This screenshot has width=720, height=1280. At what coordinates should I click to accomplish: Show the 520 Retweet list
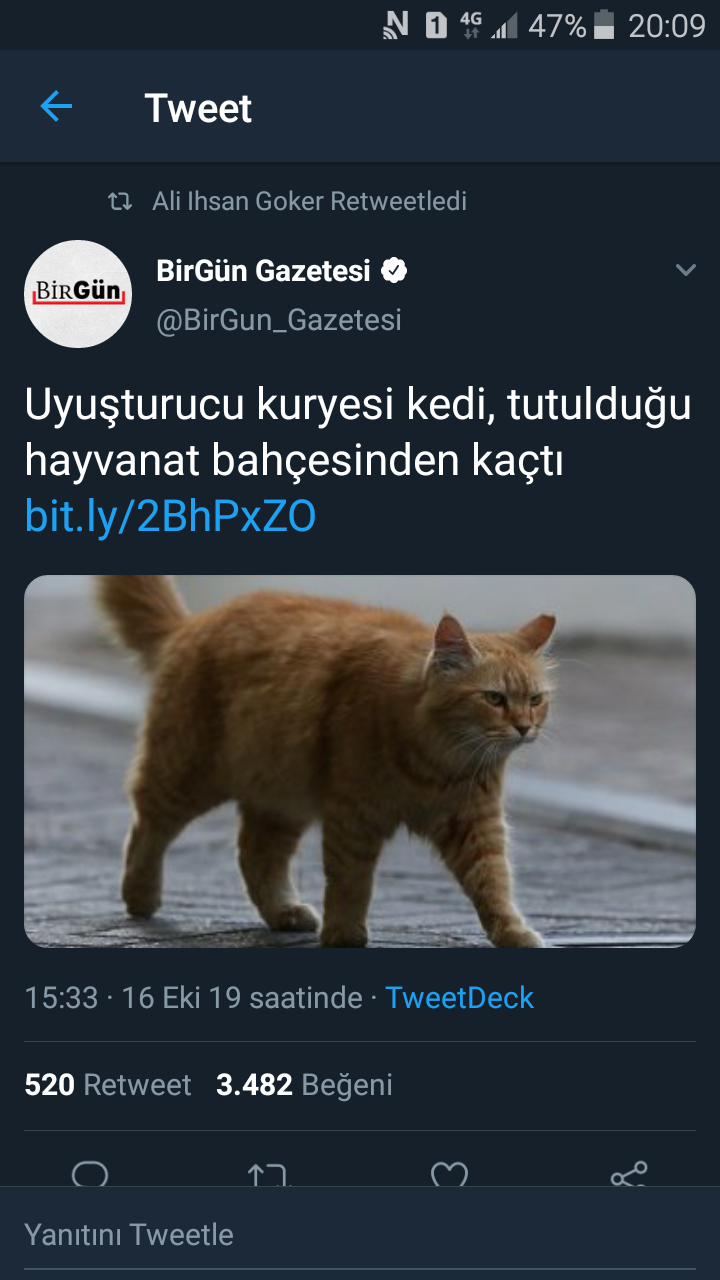[108, 1085]
